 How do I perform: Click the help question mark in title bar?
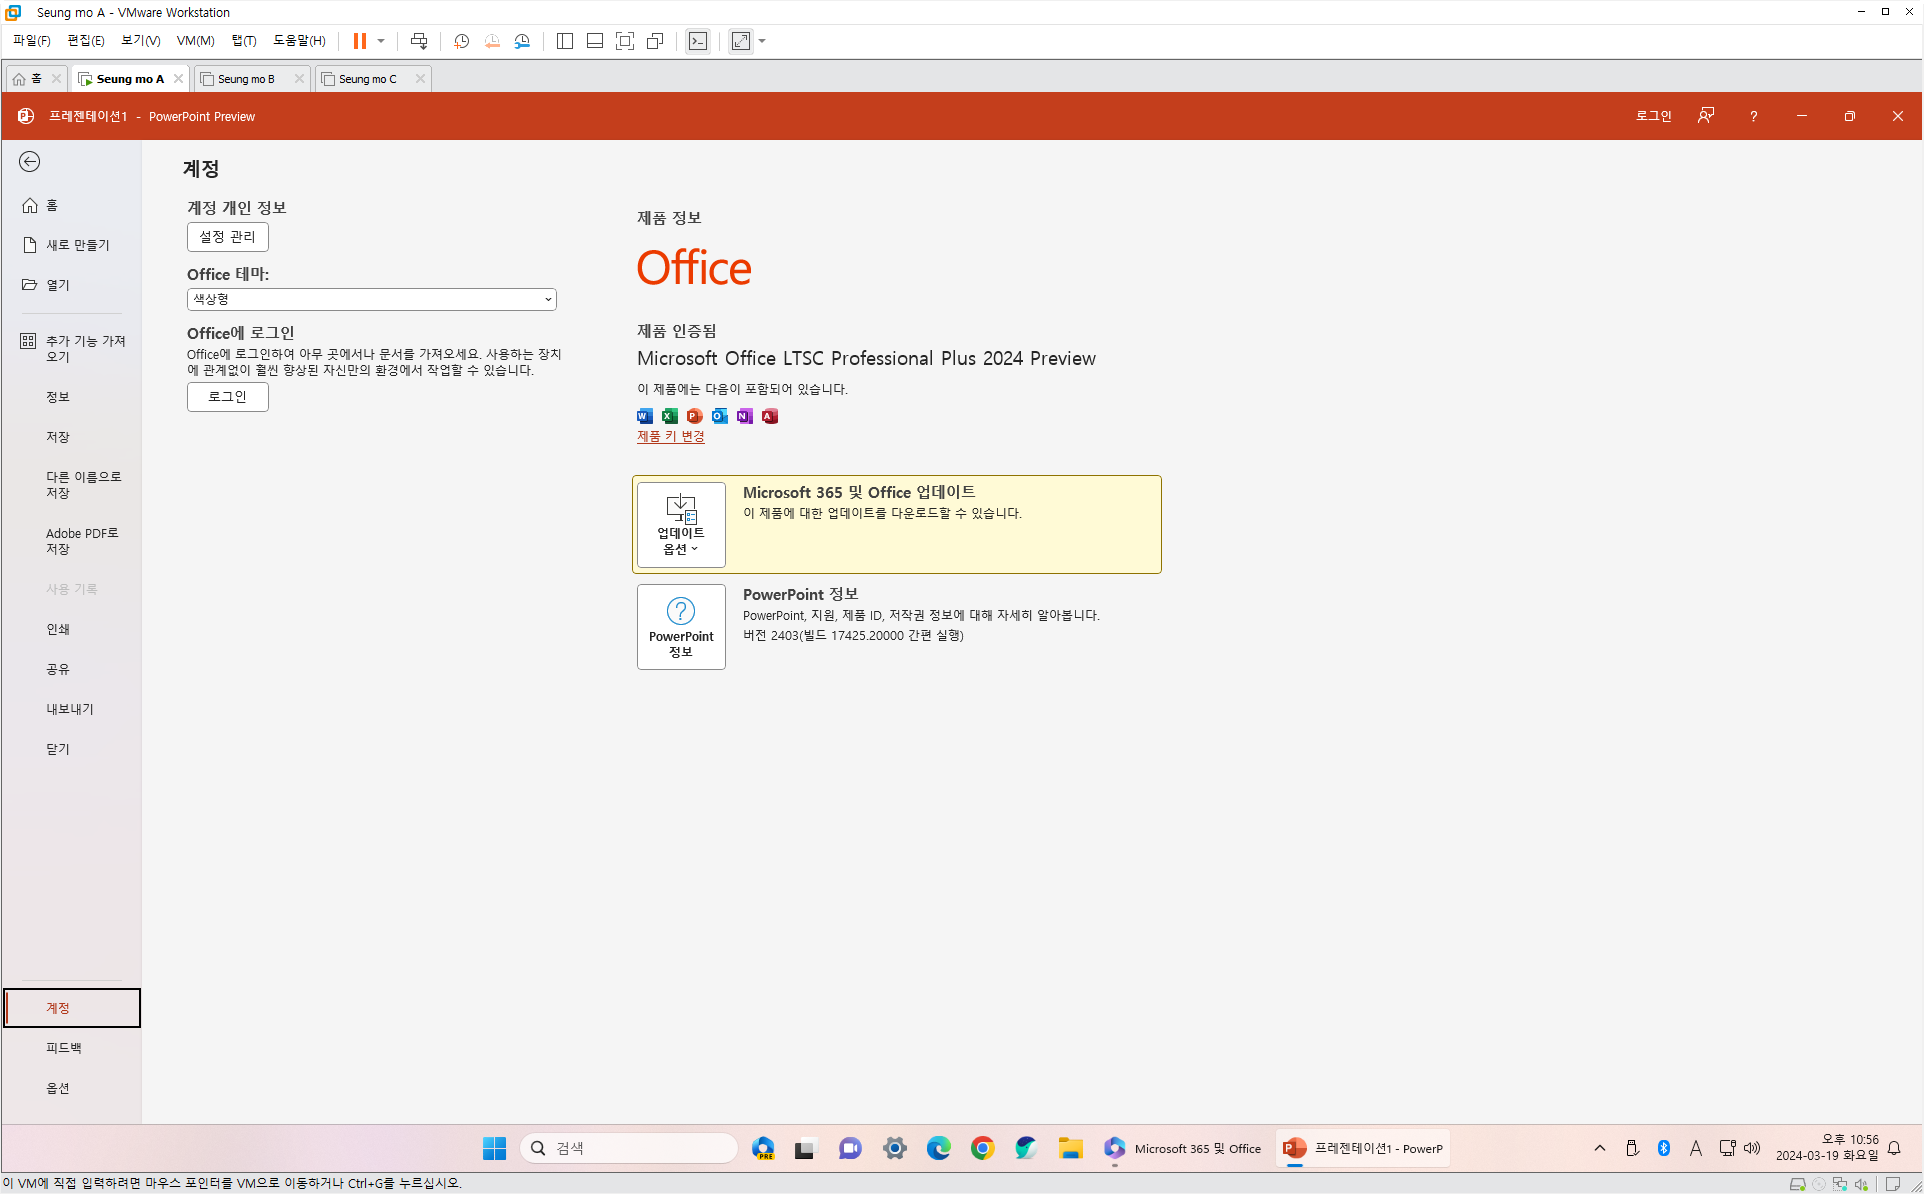click(1753, 116)
